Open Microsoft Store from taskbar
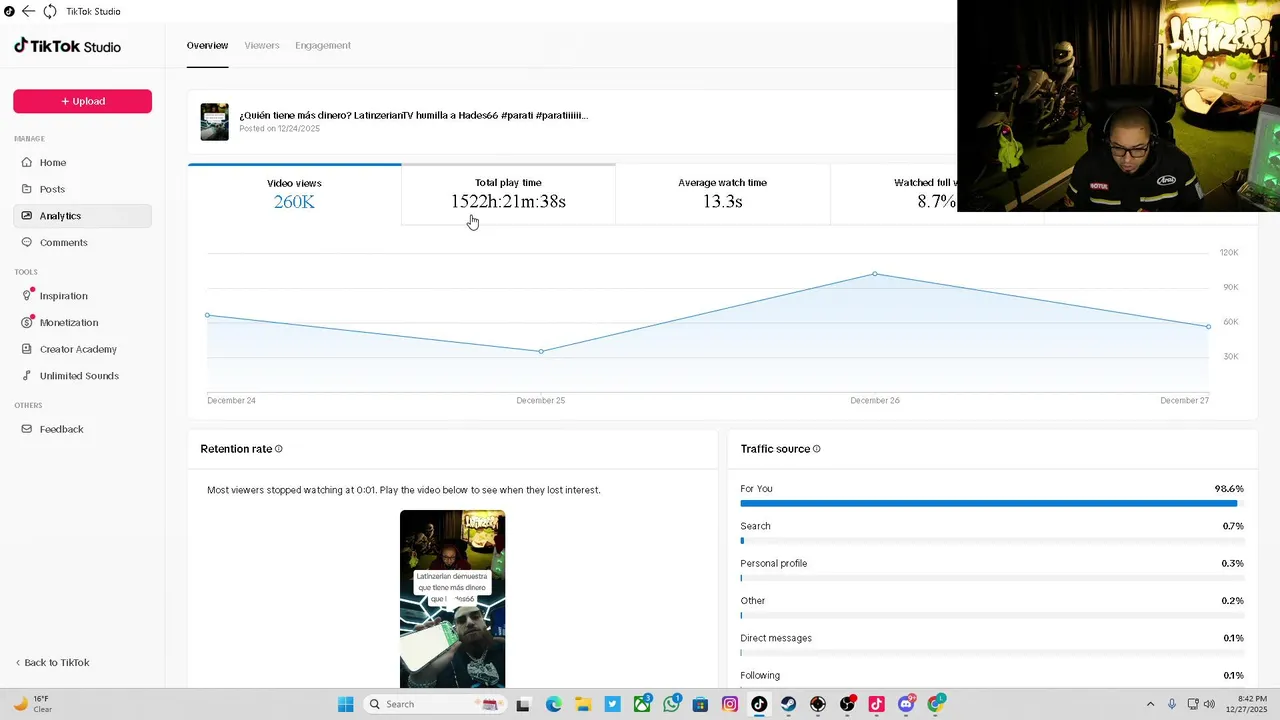 (x=701, y=704)
